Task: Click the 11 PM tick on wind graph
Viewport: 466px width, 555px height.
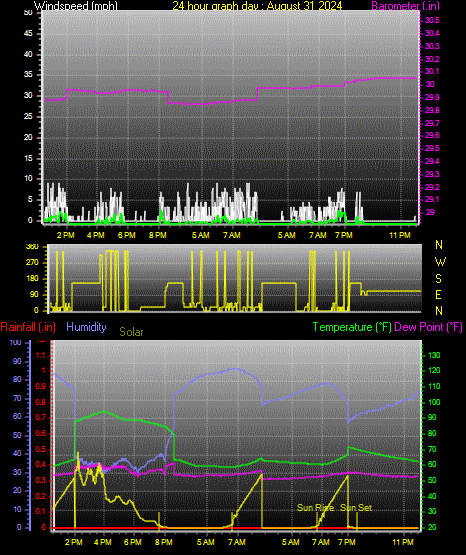Action: point(400,235)
